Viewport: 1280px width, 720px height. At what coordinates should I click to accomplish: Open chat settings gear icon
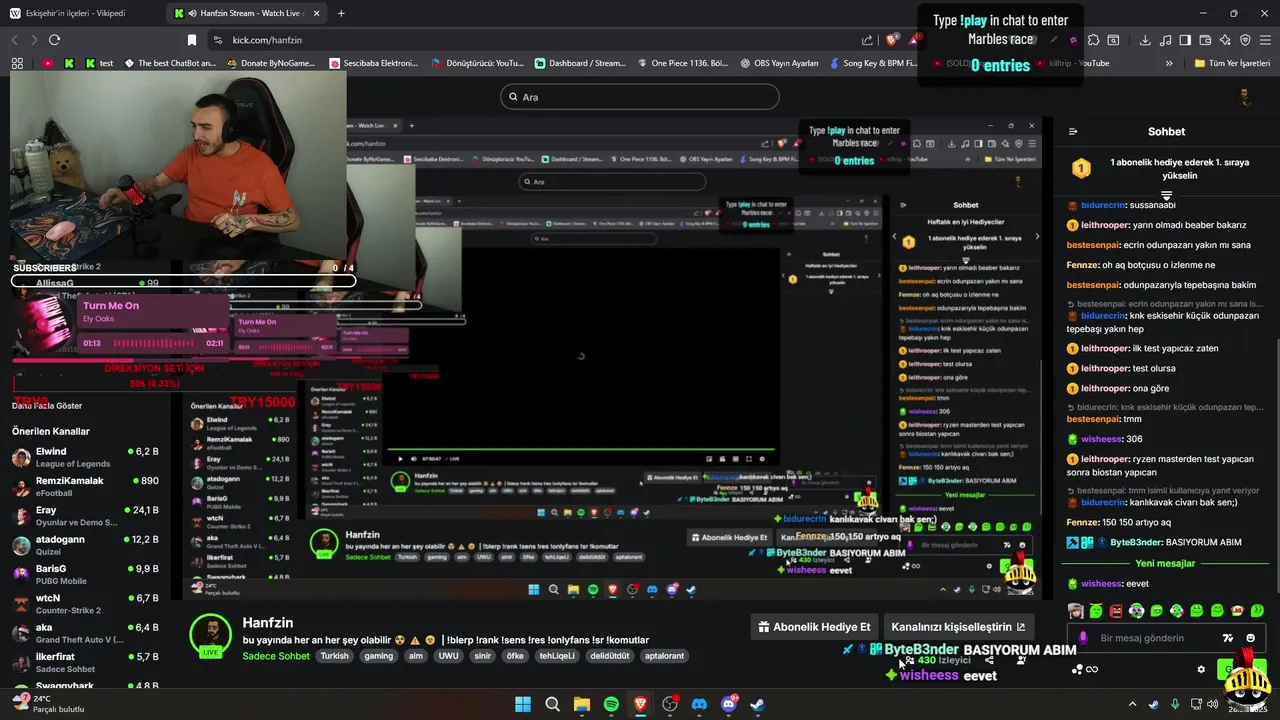click(x=1201, y=669)
